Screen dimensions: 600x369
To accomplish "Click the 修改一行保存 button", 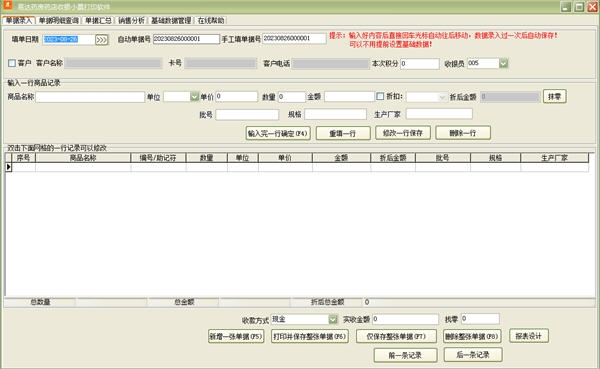I will pos(403,133).
